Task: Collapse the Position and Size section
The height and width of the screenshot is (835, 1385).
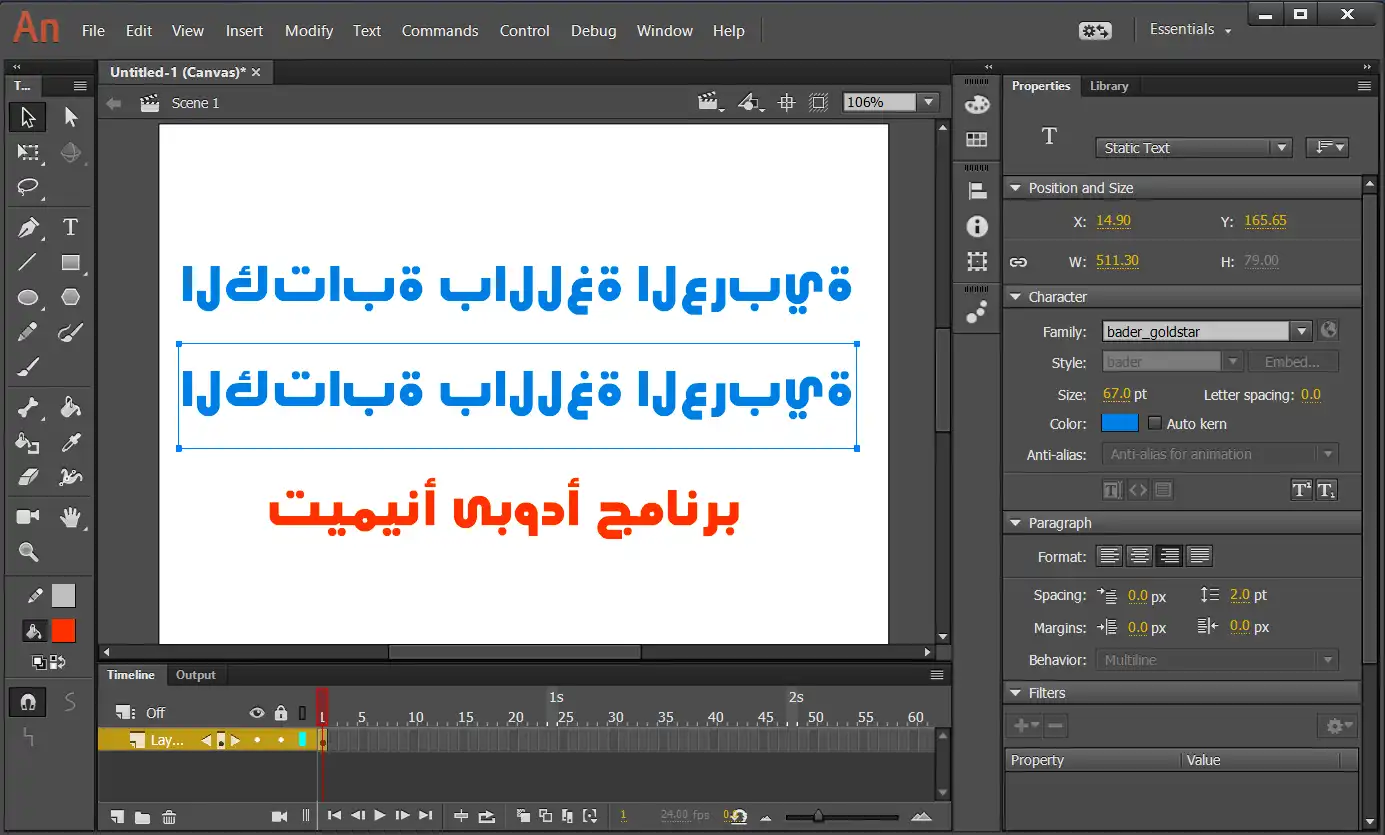Action: pos(1016,188)
